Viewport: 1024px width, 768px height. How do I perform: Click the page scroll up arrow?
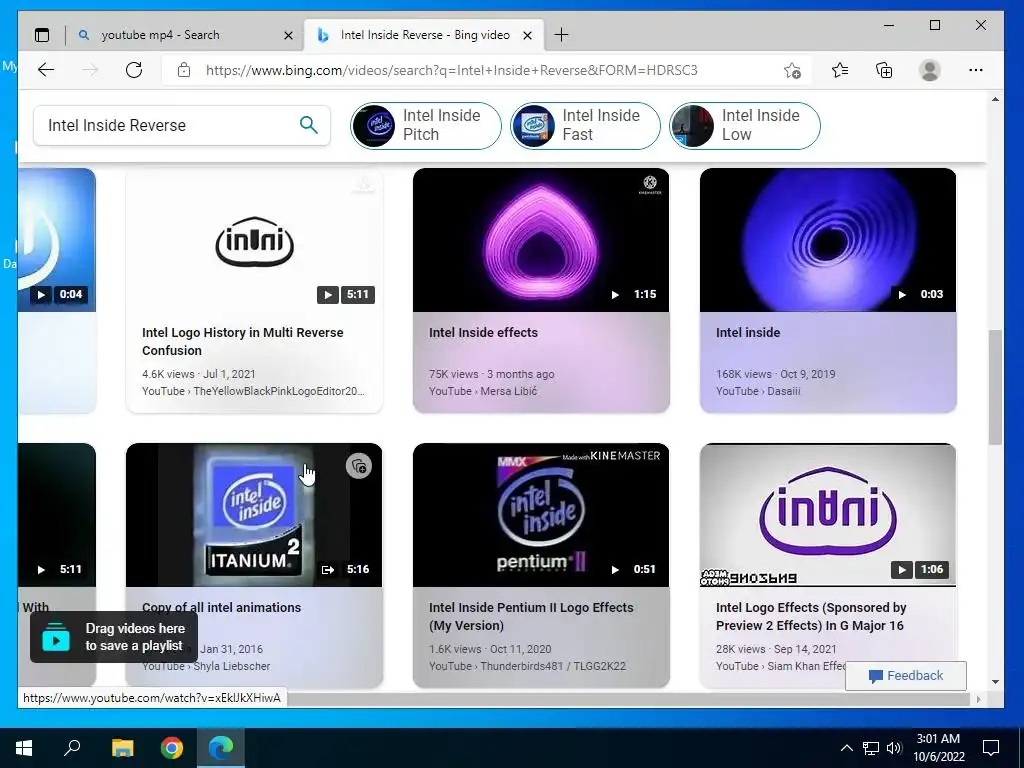995,100
